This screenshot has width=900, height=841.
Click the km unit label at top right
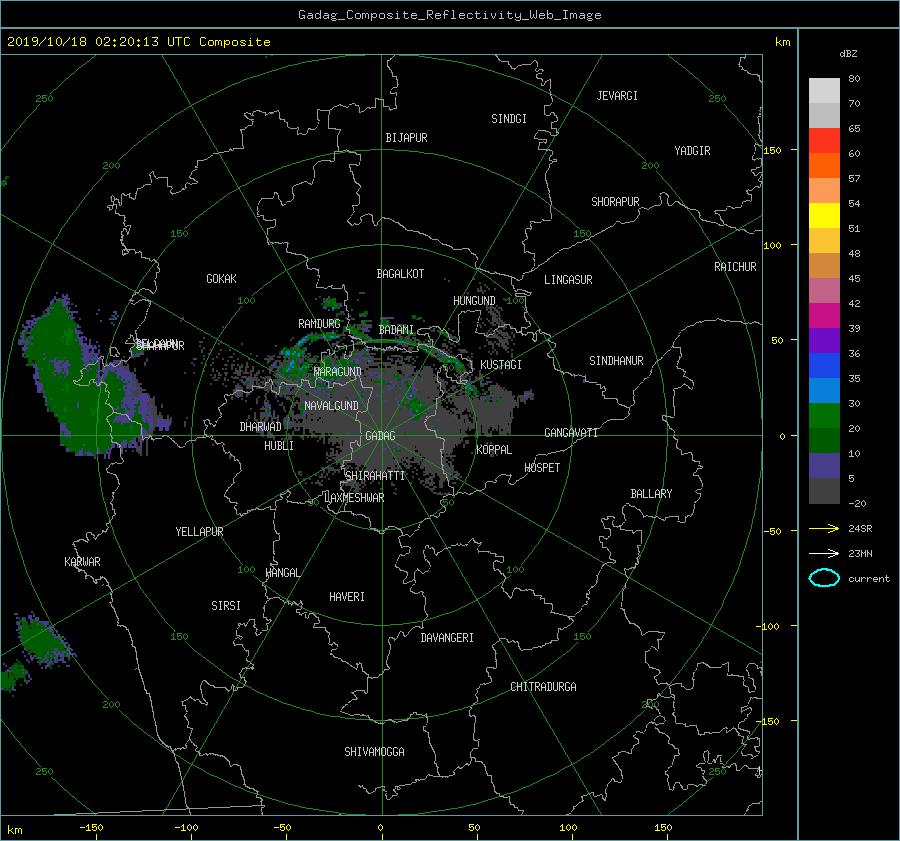click(782, 42)
